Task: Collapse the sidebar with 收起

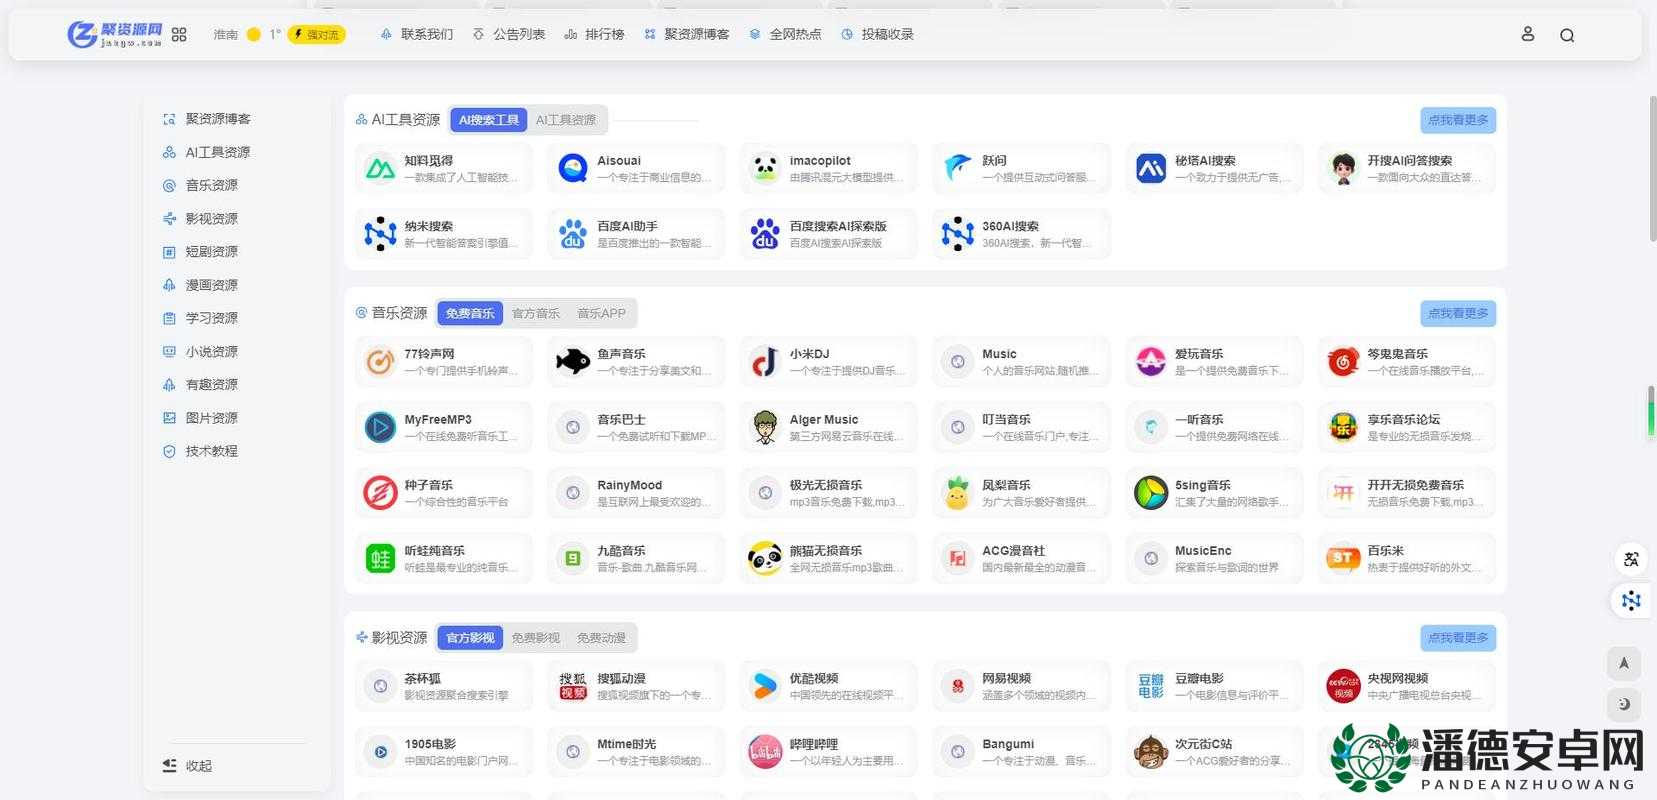Action: coord(187,766)
